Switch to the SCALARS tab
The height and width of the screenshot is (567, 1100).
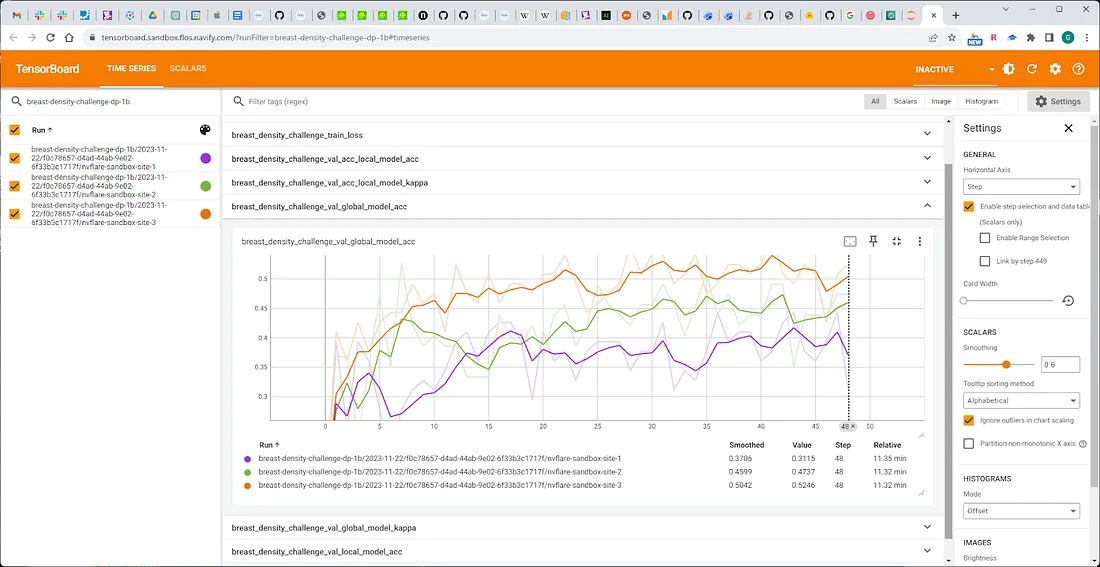coord(188,68)
